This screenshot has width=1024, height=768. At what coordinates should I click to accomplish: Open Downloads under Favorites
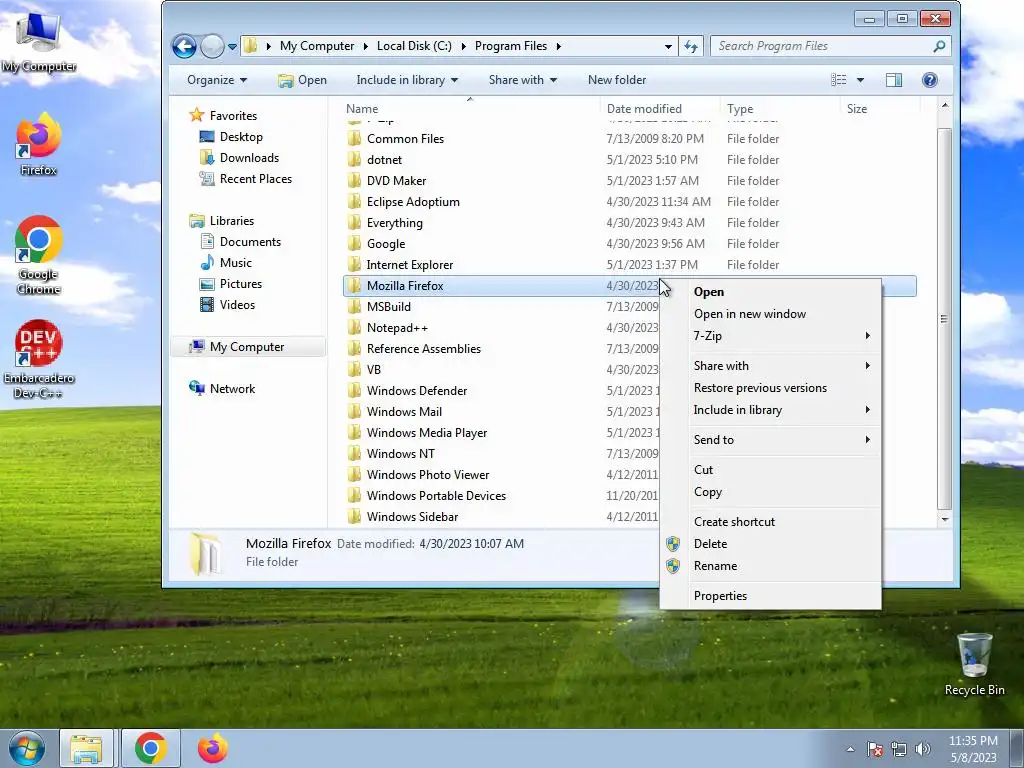tap(239, 157)
